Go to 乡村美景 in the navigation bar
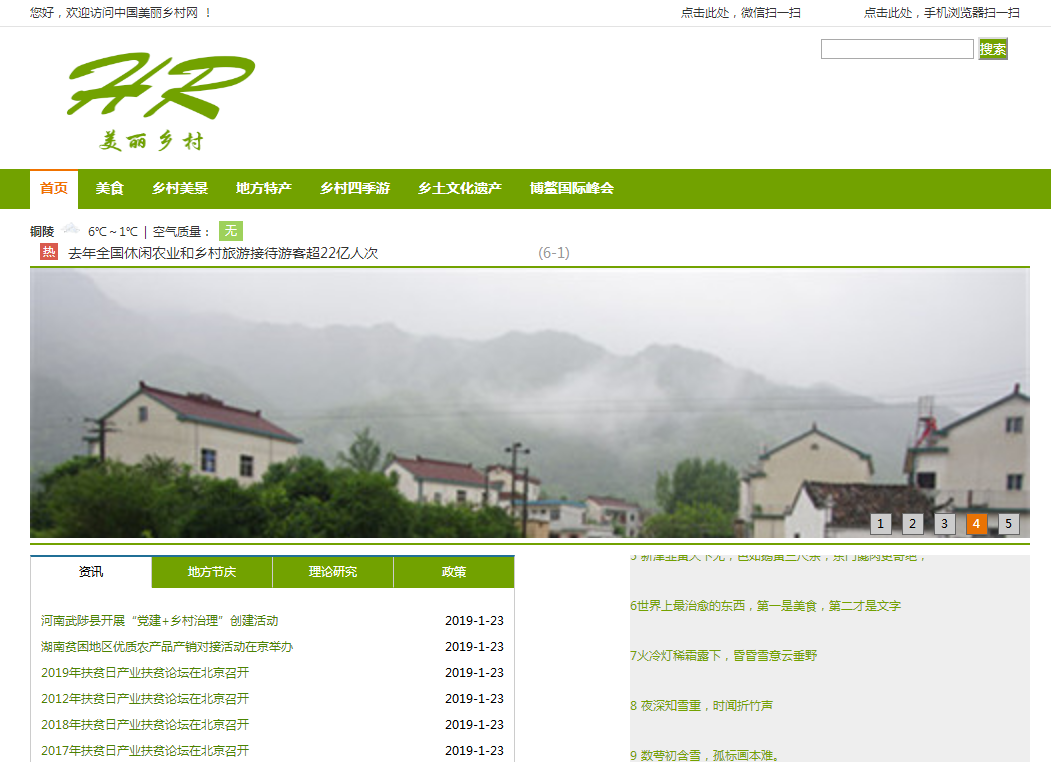 coord(180,188)
